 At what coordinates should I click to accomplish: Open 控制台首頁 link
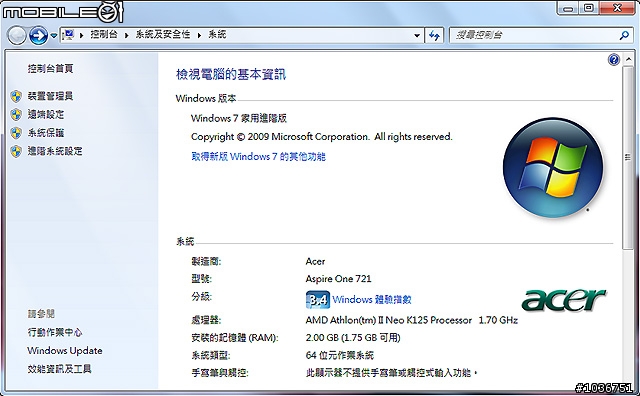tap(51, 69)
